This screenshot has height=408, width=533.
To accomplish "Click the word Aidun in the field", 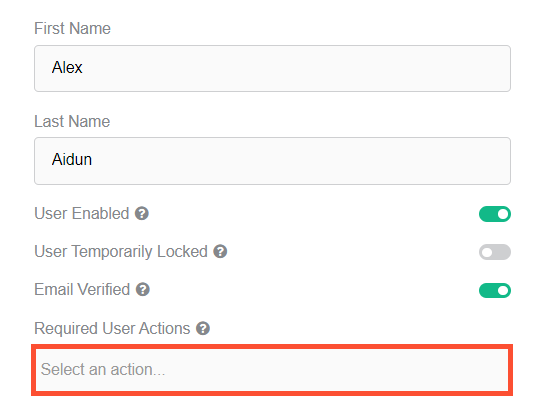I will click(x=72, y=159).
